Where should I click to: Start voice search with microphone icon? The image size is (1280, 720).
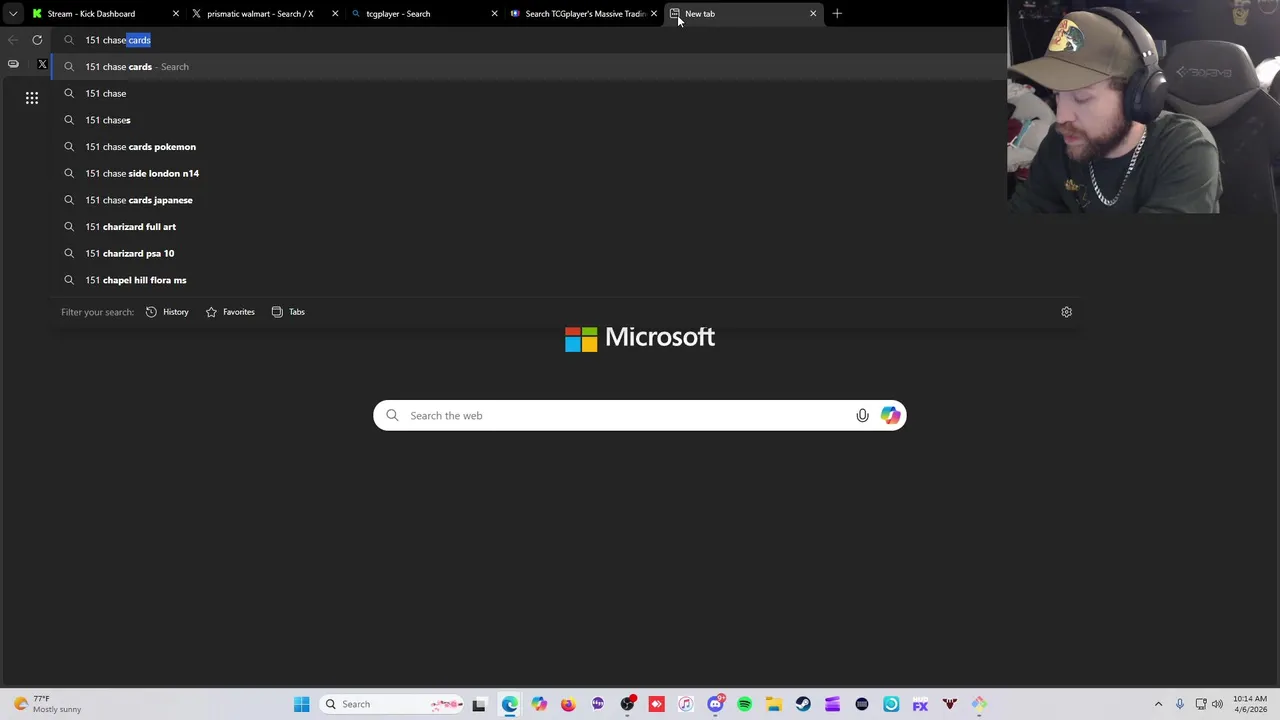tap(862, 416)
